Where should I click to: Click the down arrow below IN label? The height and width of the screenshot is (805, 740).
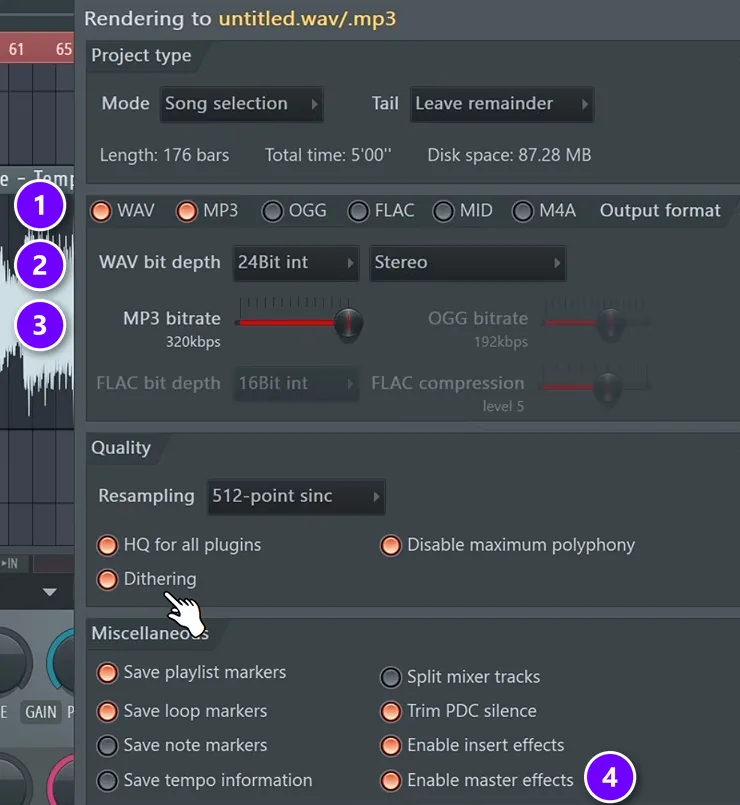tap(50, 592)
